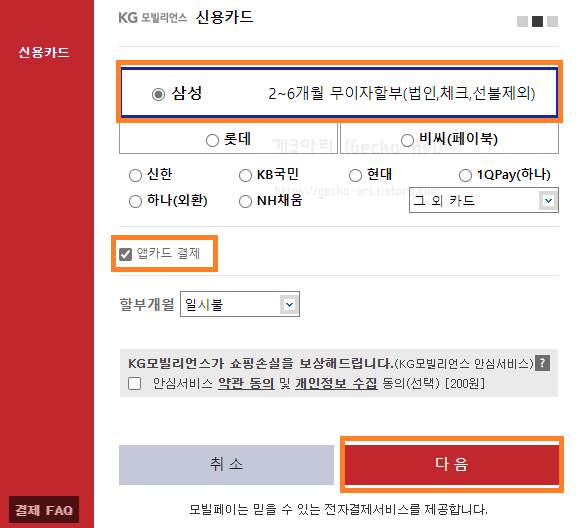Open the 약관 동의 link
This screenshot has width=580, height=528.
pos(246,383)
